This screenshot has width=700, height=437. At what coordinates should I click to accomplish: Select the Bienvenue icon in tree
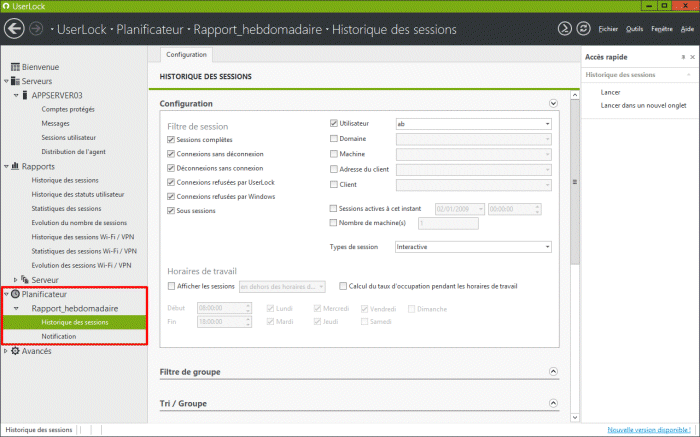15,67
